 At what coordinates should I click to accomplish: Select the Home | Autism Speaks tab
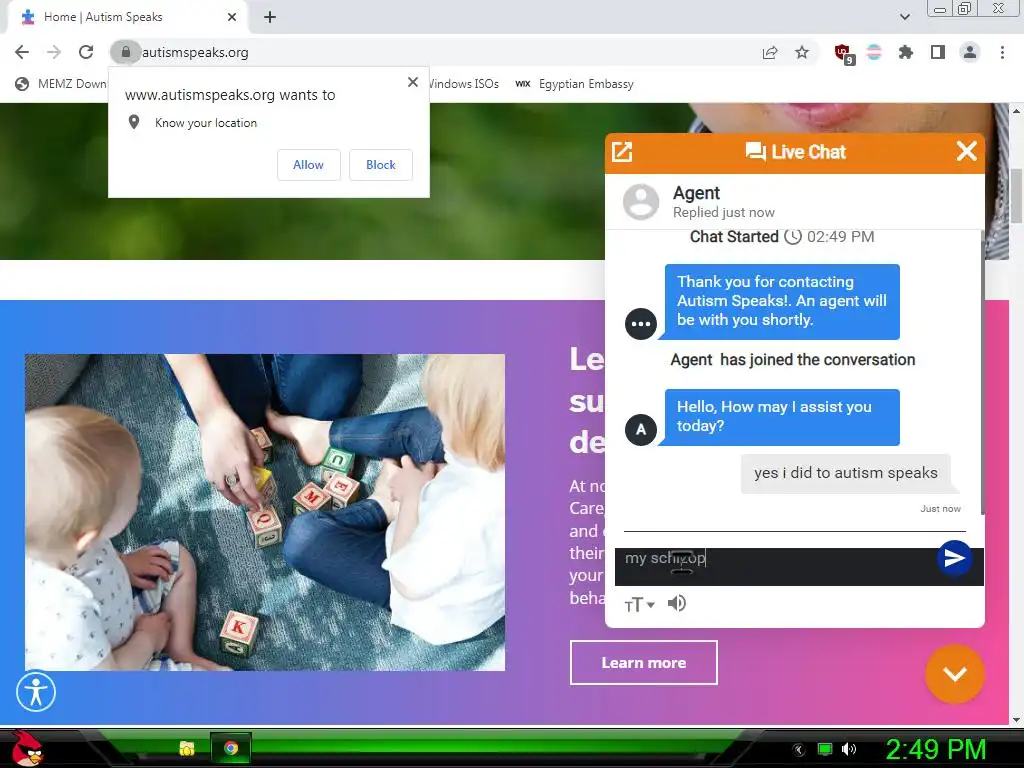[x=127, y=17]
